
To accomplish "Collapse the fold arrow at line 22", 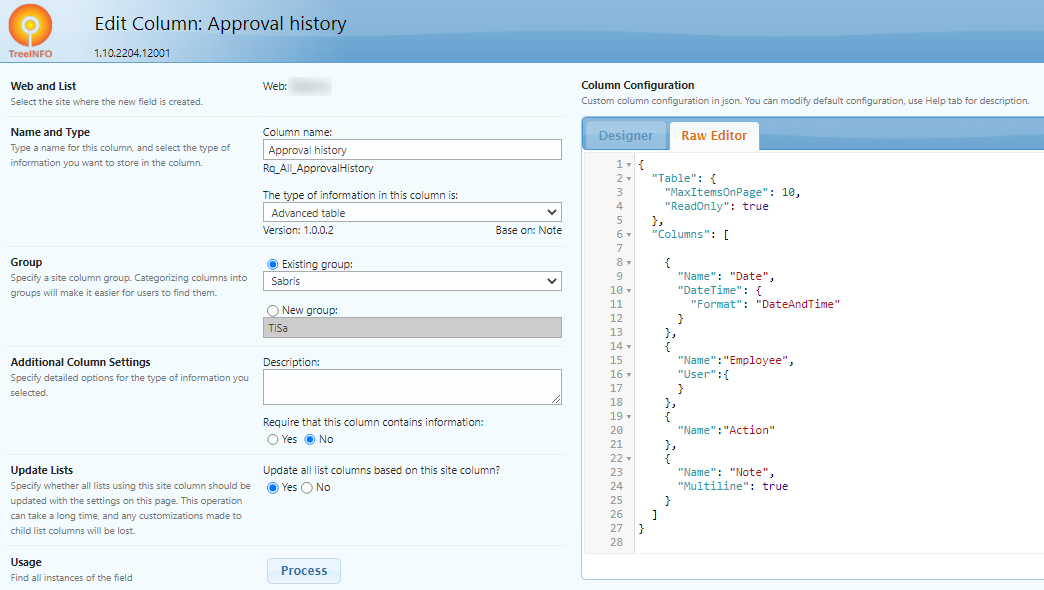I will pos(629,458).
